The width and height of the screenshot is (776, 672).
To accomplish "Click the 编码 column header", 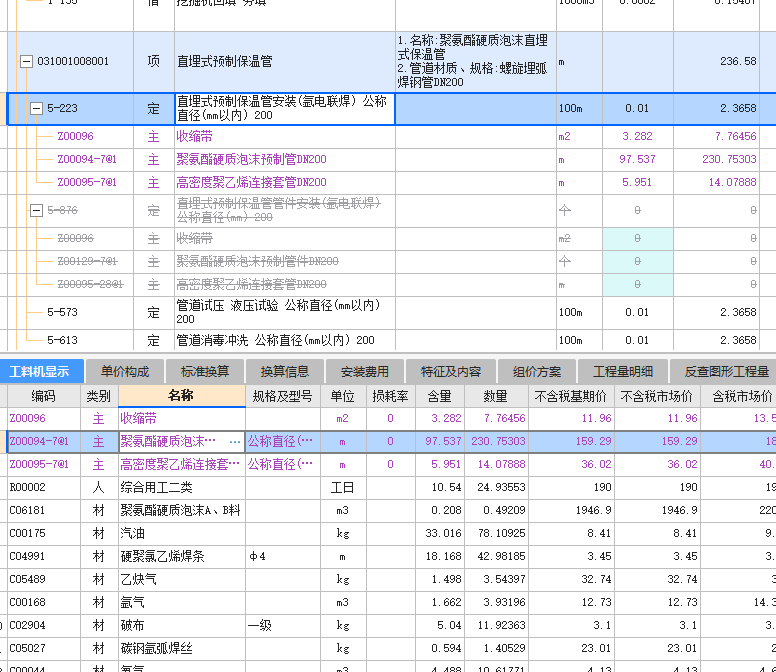I will [x=44, y=396].
